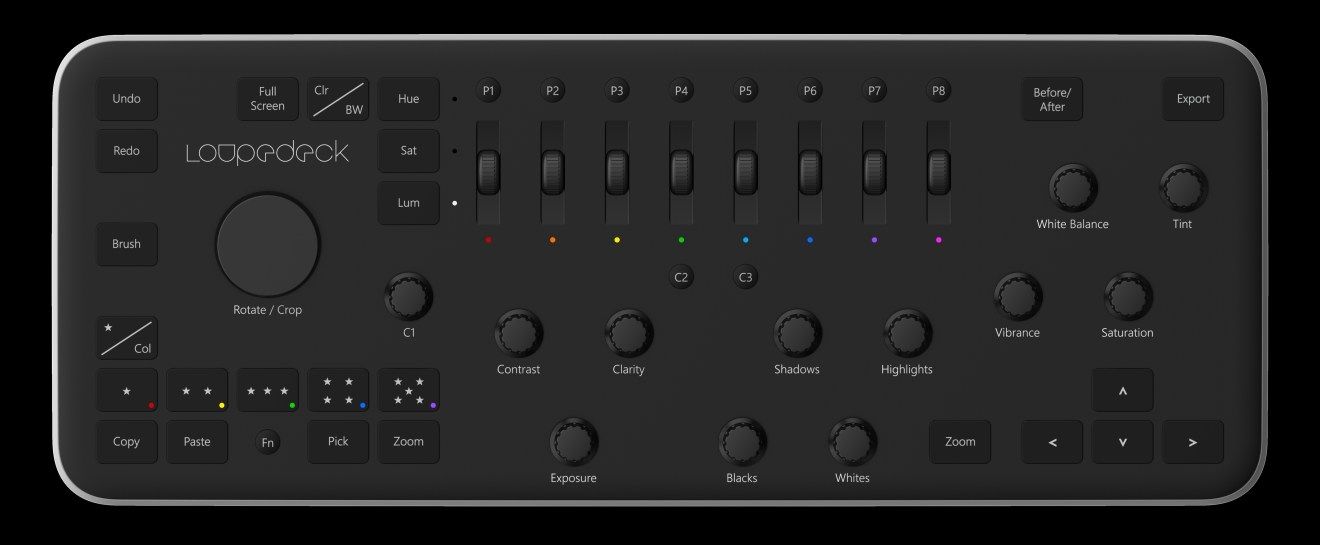Click the P2 preset button

tap(552, 91)
